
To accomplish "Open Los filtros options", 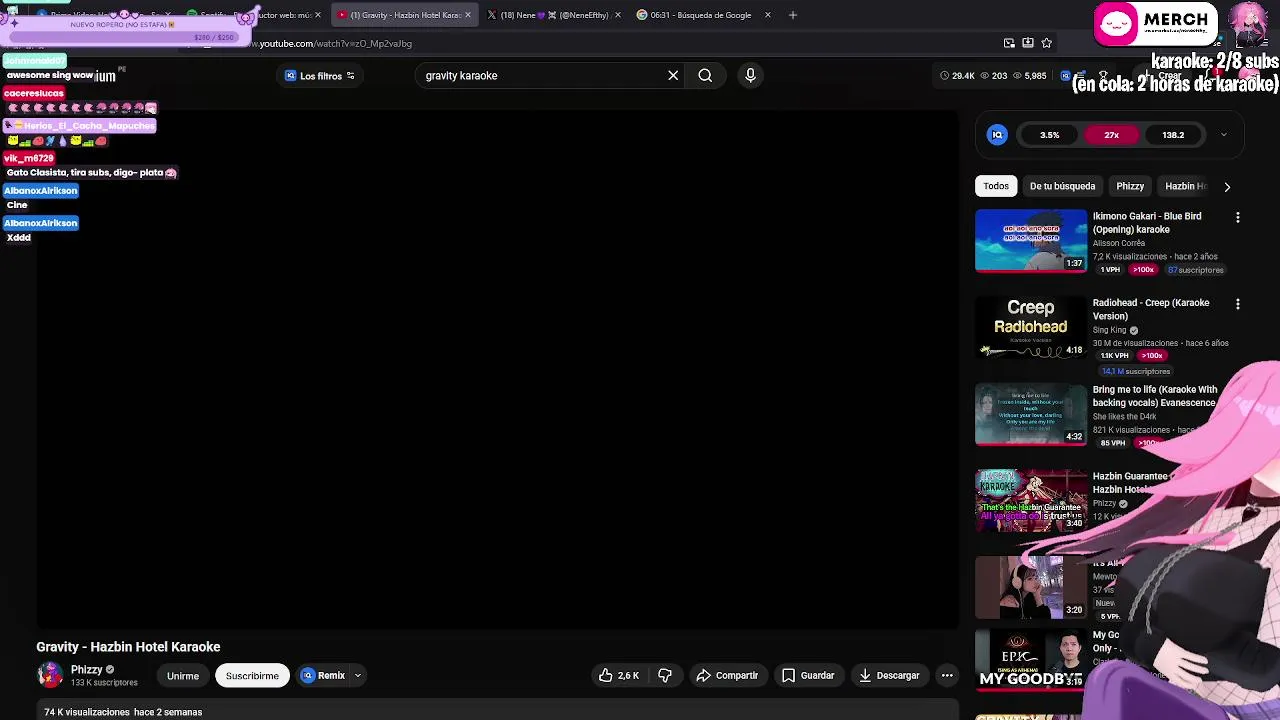I will click(320, 76).
